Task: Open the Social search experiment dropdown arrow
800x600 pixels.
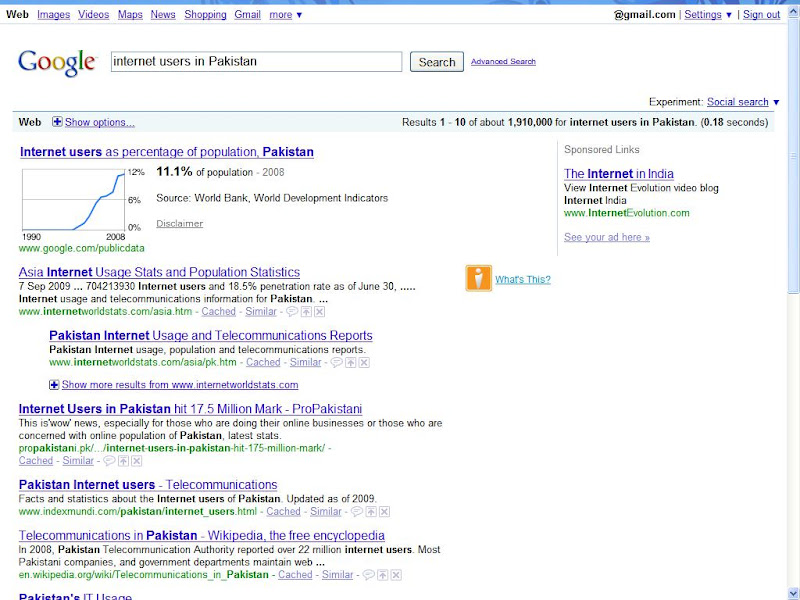Action: click(x=776, y=102)
